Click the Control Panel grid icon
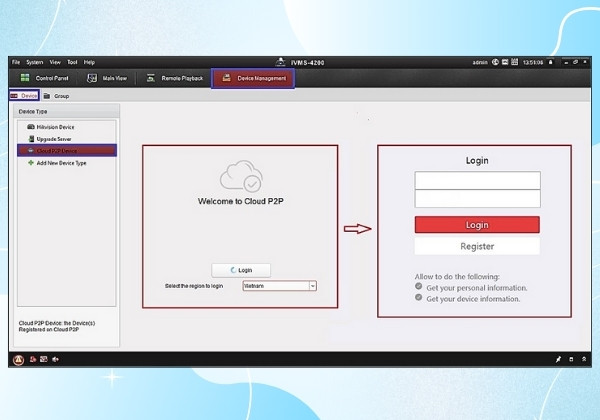Screen dimensions: 600x420 pos(25,78)
